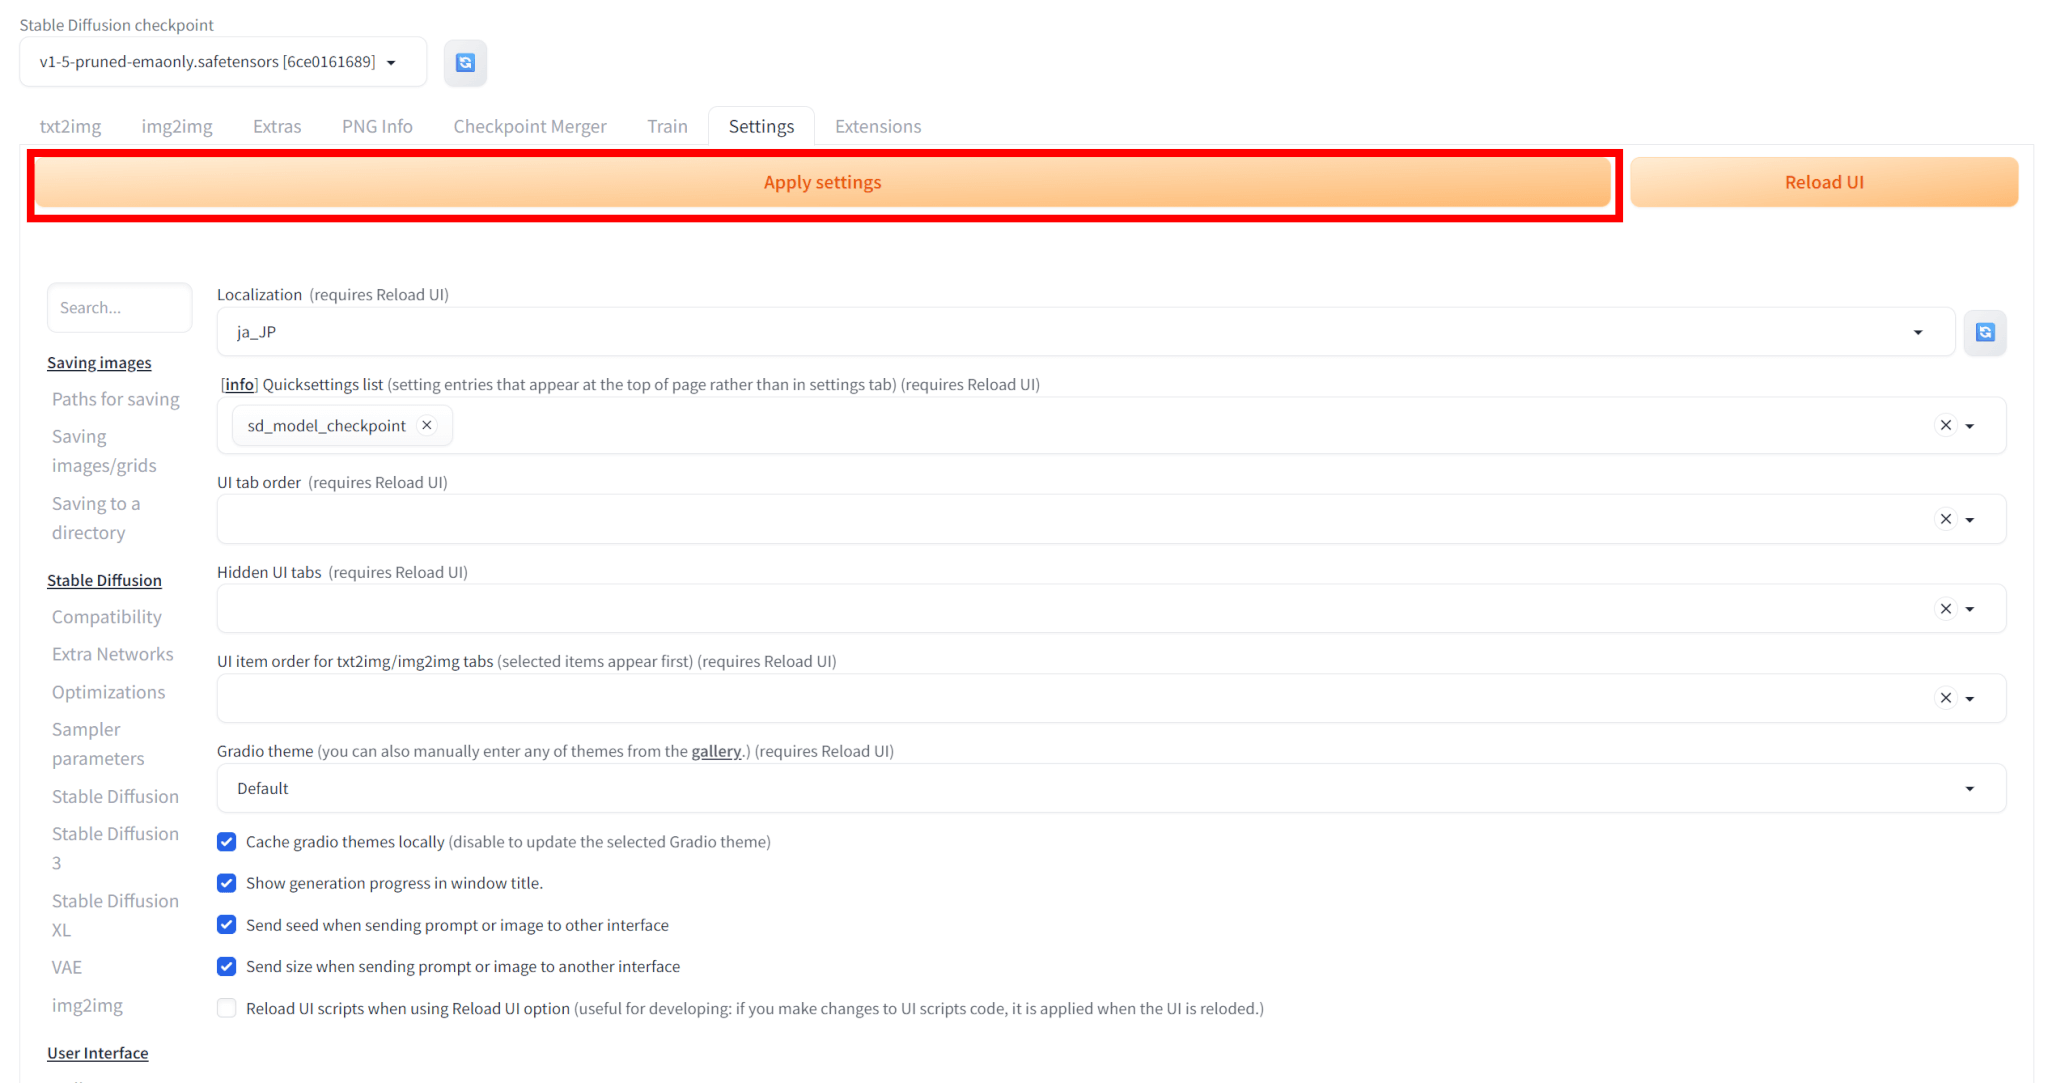Image resolution: width=2048 pixels, height=1083 pixels.
Task: Jump to Stable Diffusion section heading
Action: [104, 580]
